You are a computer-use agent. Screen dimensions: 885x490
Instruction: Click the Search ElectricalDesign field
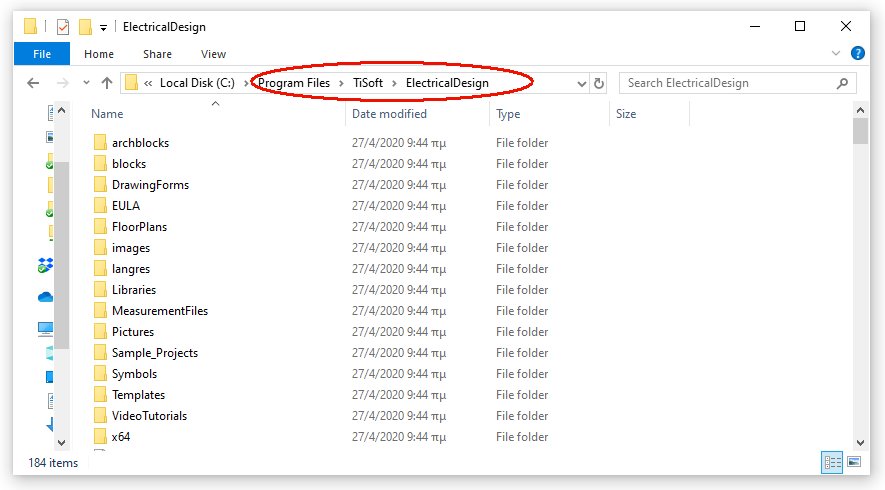coord(730,83)
